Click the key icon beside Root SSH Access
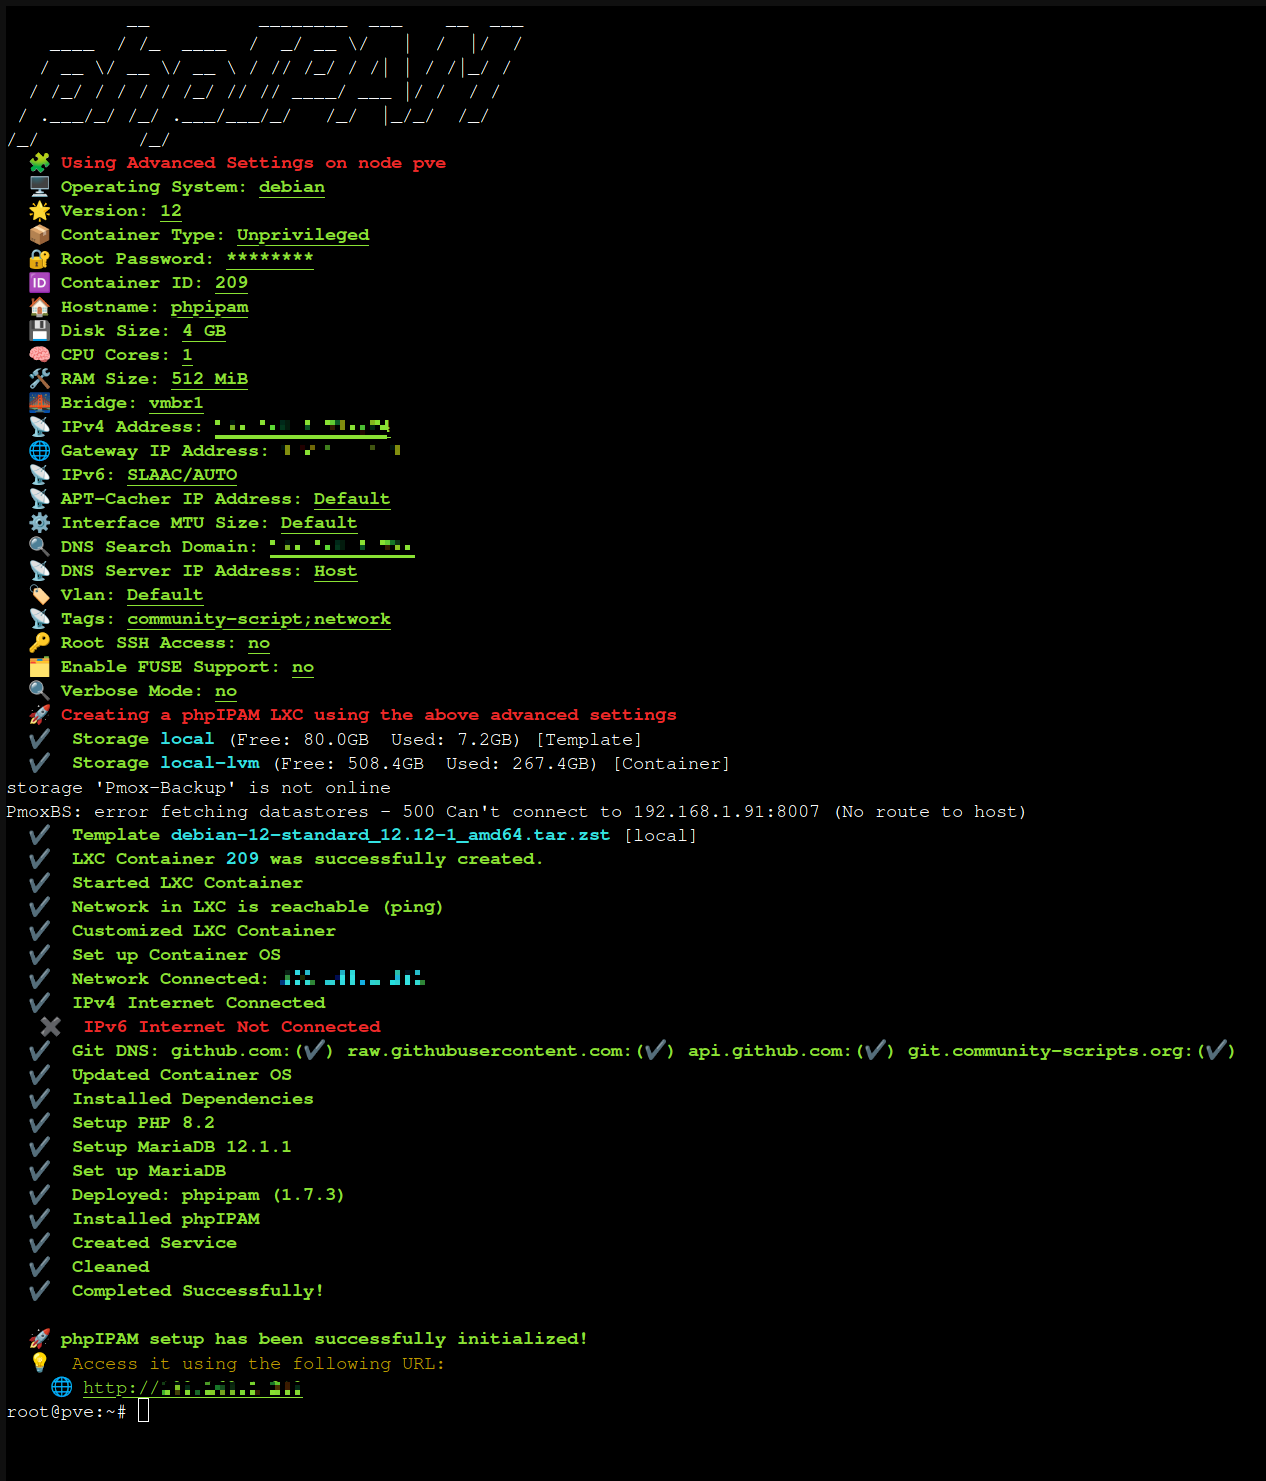This screenshot has width=1266, height=1481. pos(40,643)
